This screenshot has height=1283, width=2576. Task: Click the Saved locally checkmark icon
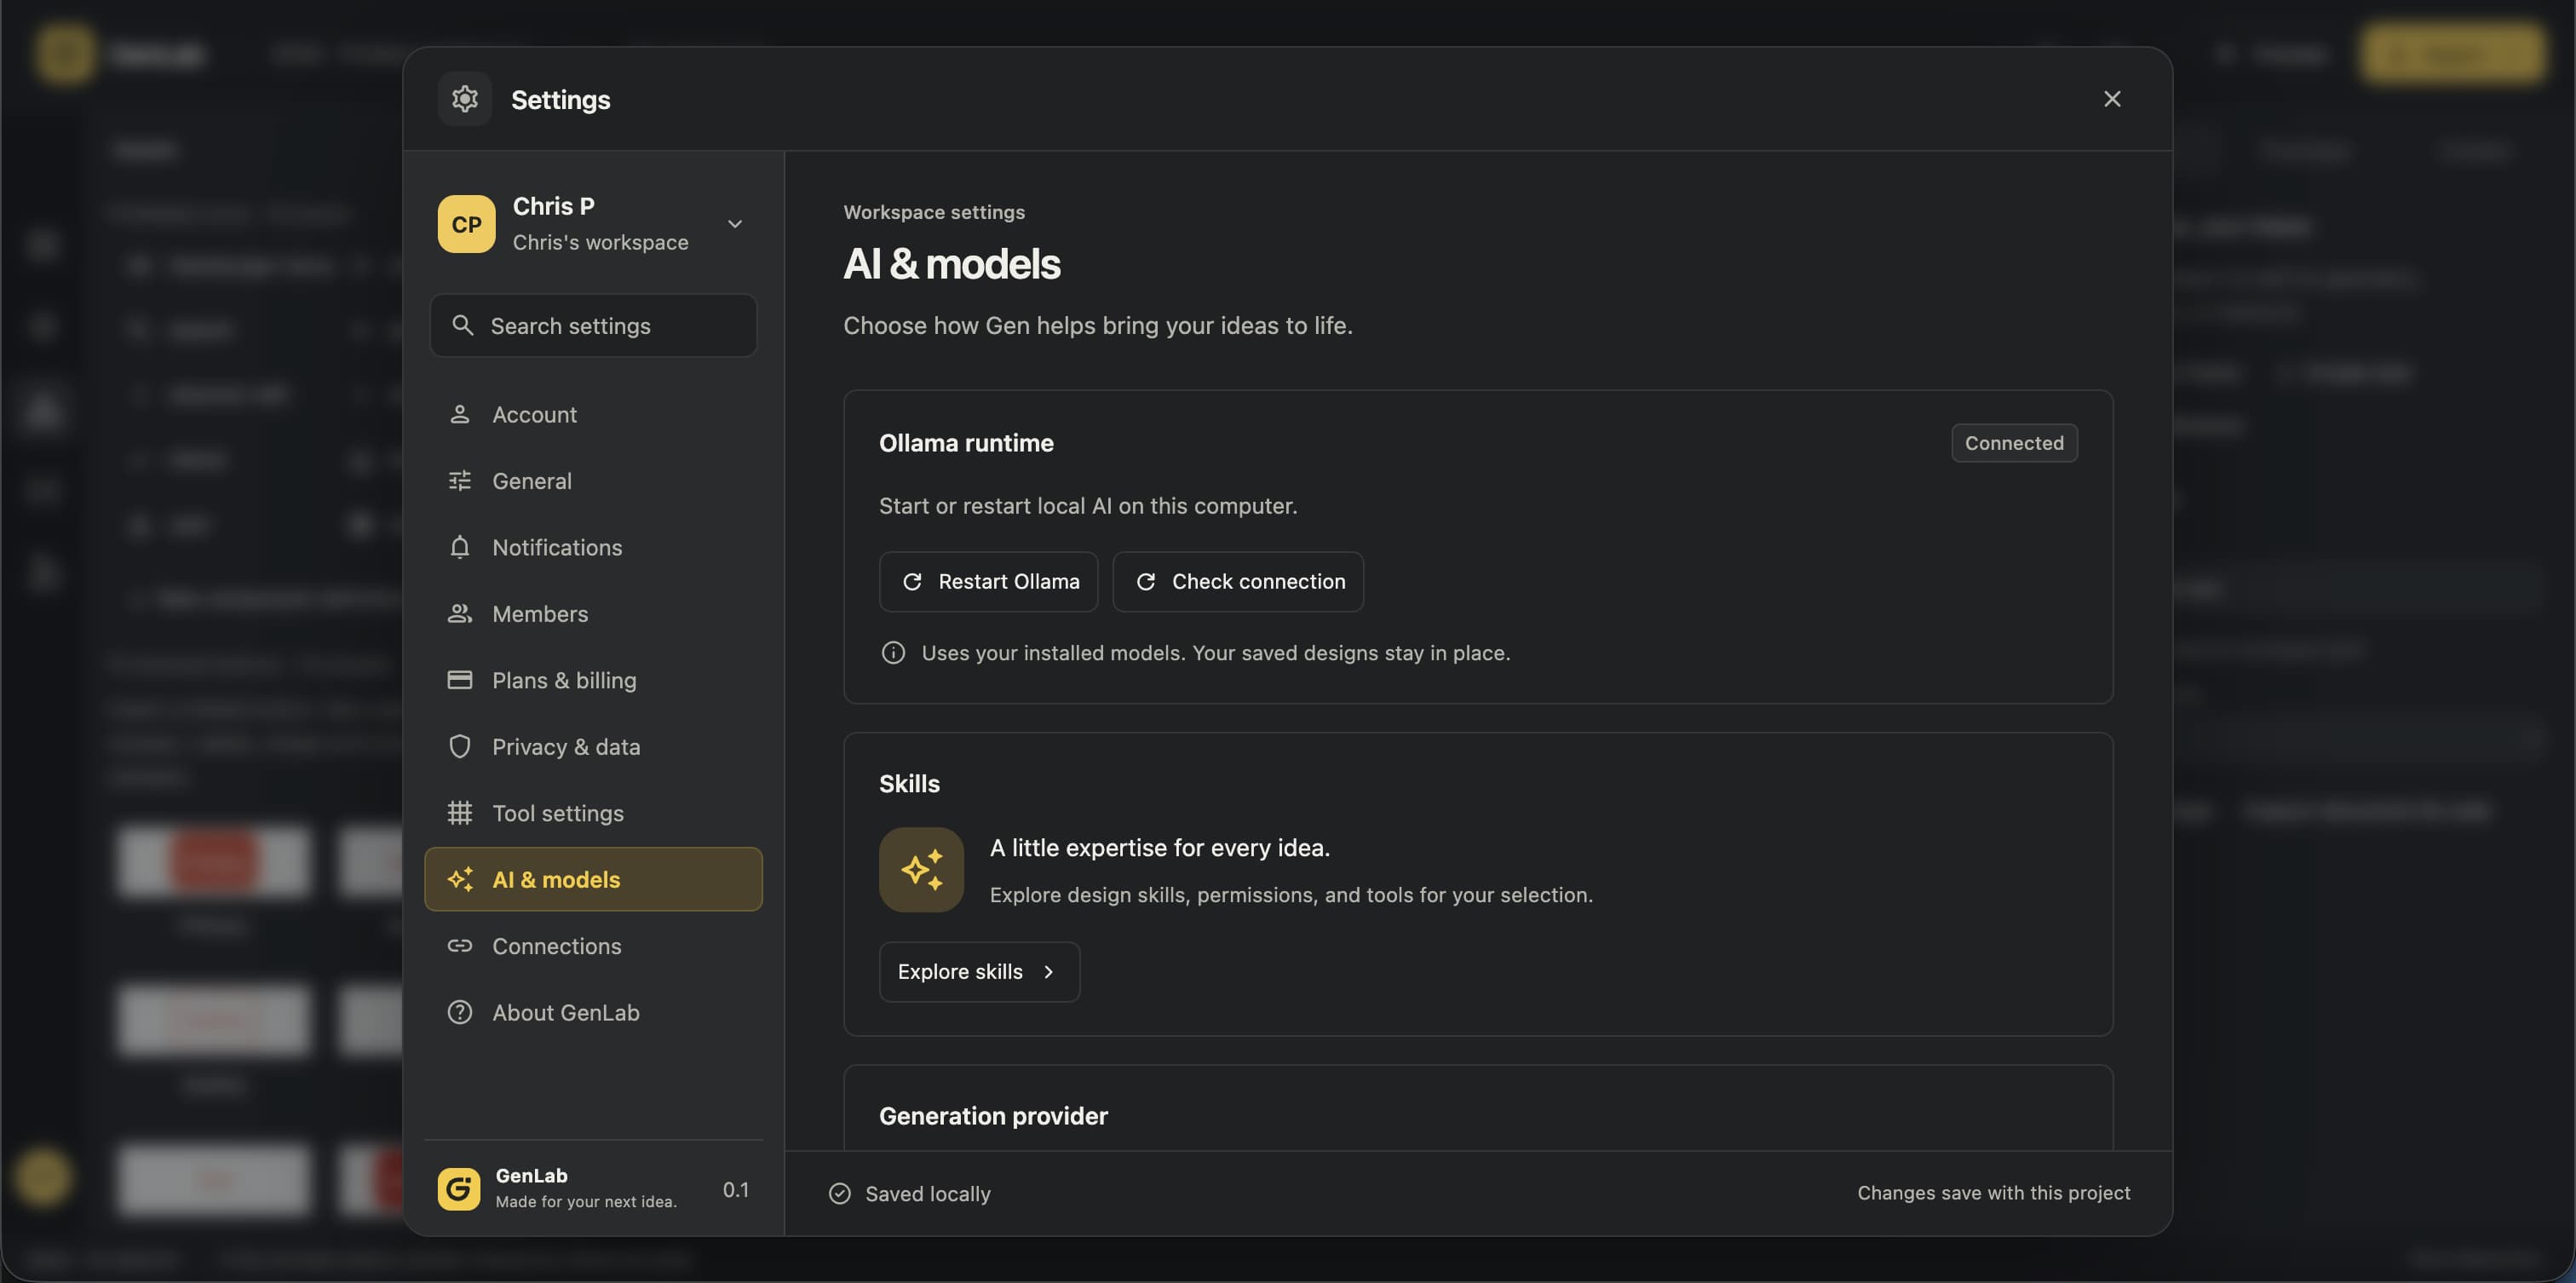(840, 1194)
